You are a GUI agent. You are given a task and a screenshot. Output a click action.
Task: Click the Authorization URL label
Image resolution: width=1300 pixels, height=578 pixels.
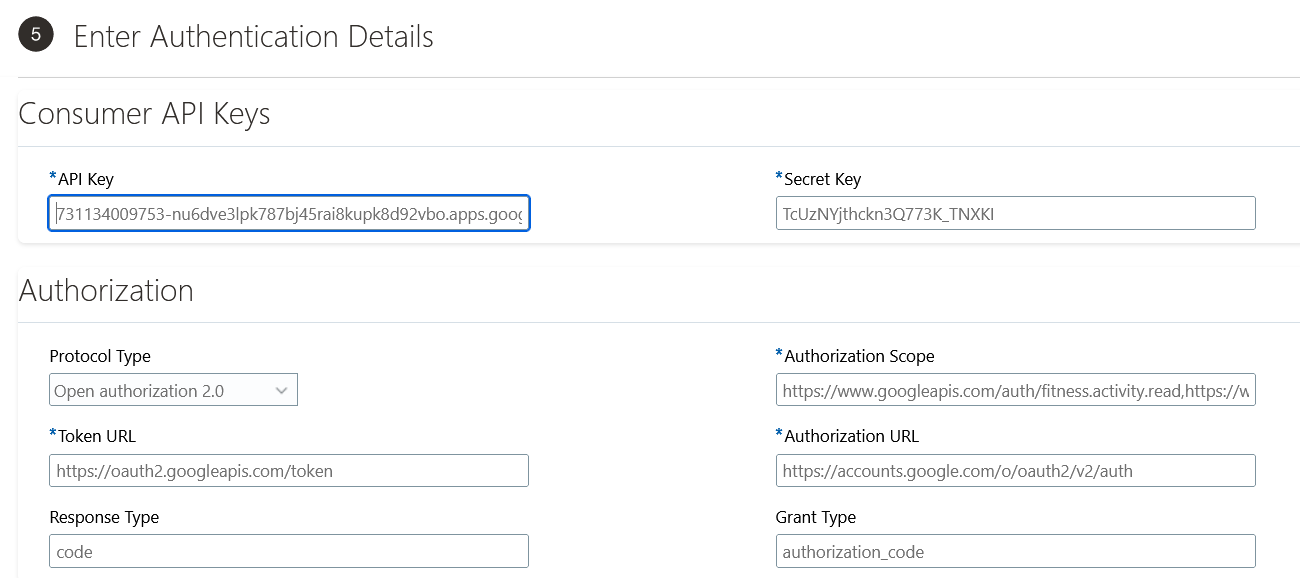pyautogui.click(x=850, y=437)
